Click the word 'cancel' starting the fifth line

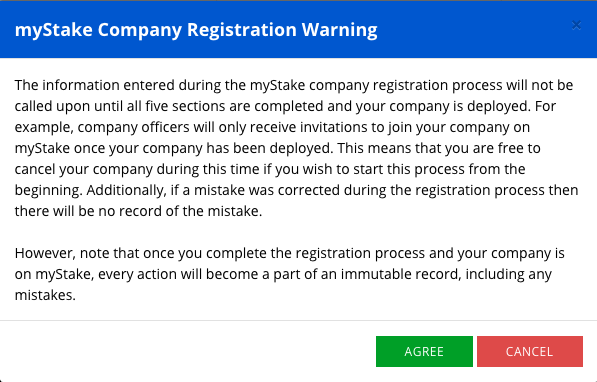click(x=35, y=169)
